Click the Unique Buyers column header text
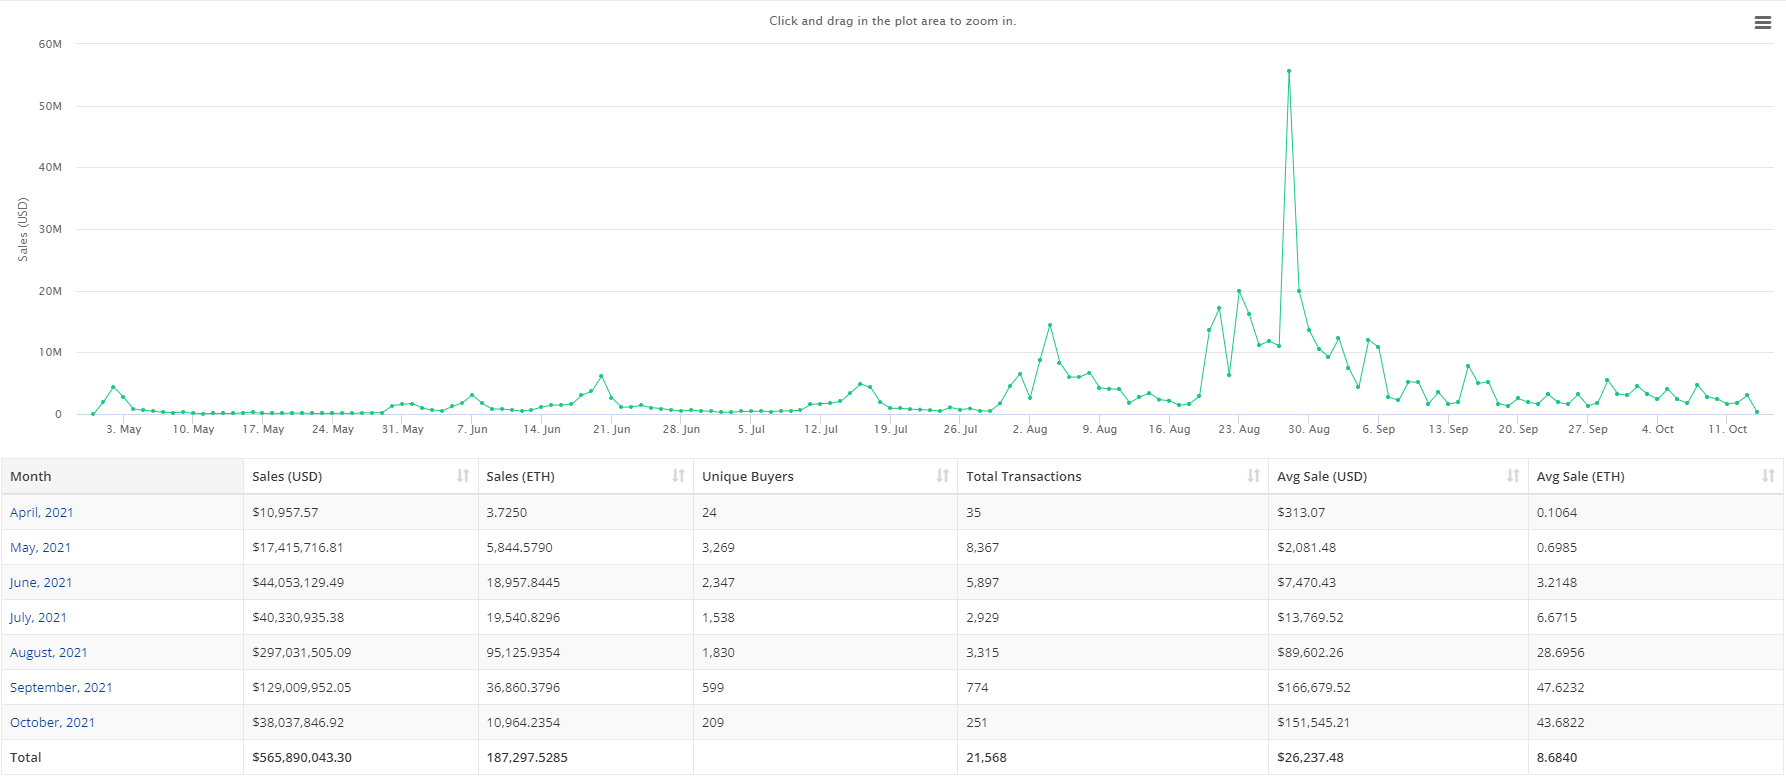This screenshot has width=1786, height=777. [748, 476]
